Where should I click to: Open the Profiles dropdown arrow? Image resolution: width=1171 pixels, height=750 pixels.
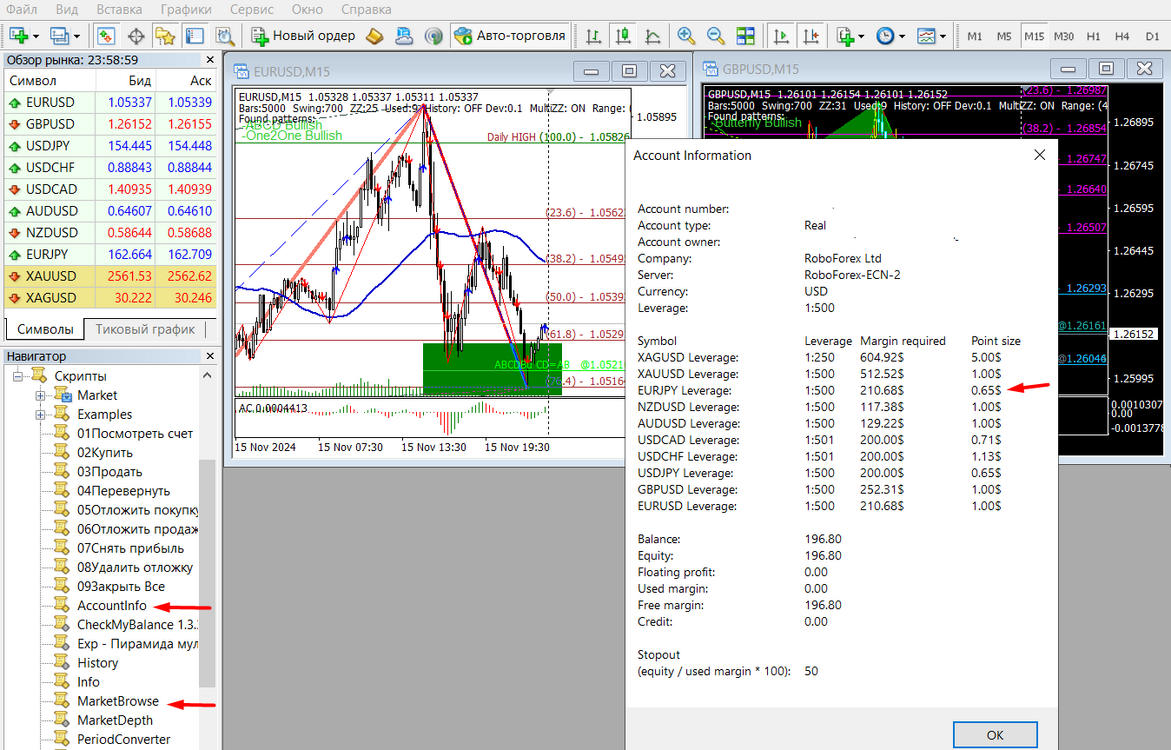pos(76,36)
